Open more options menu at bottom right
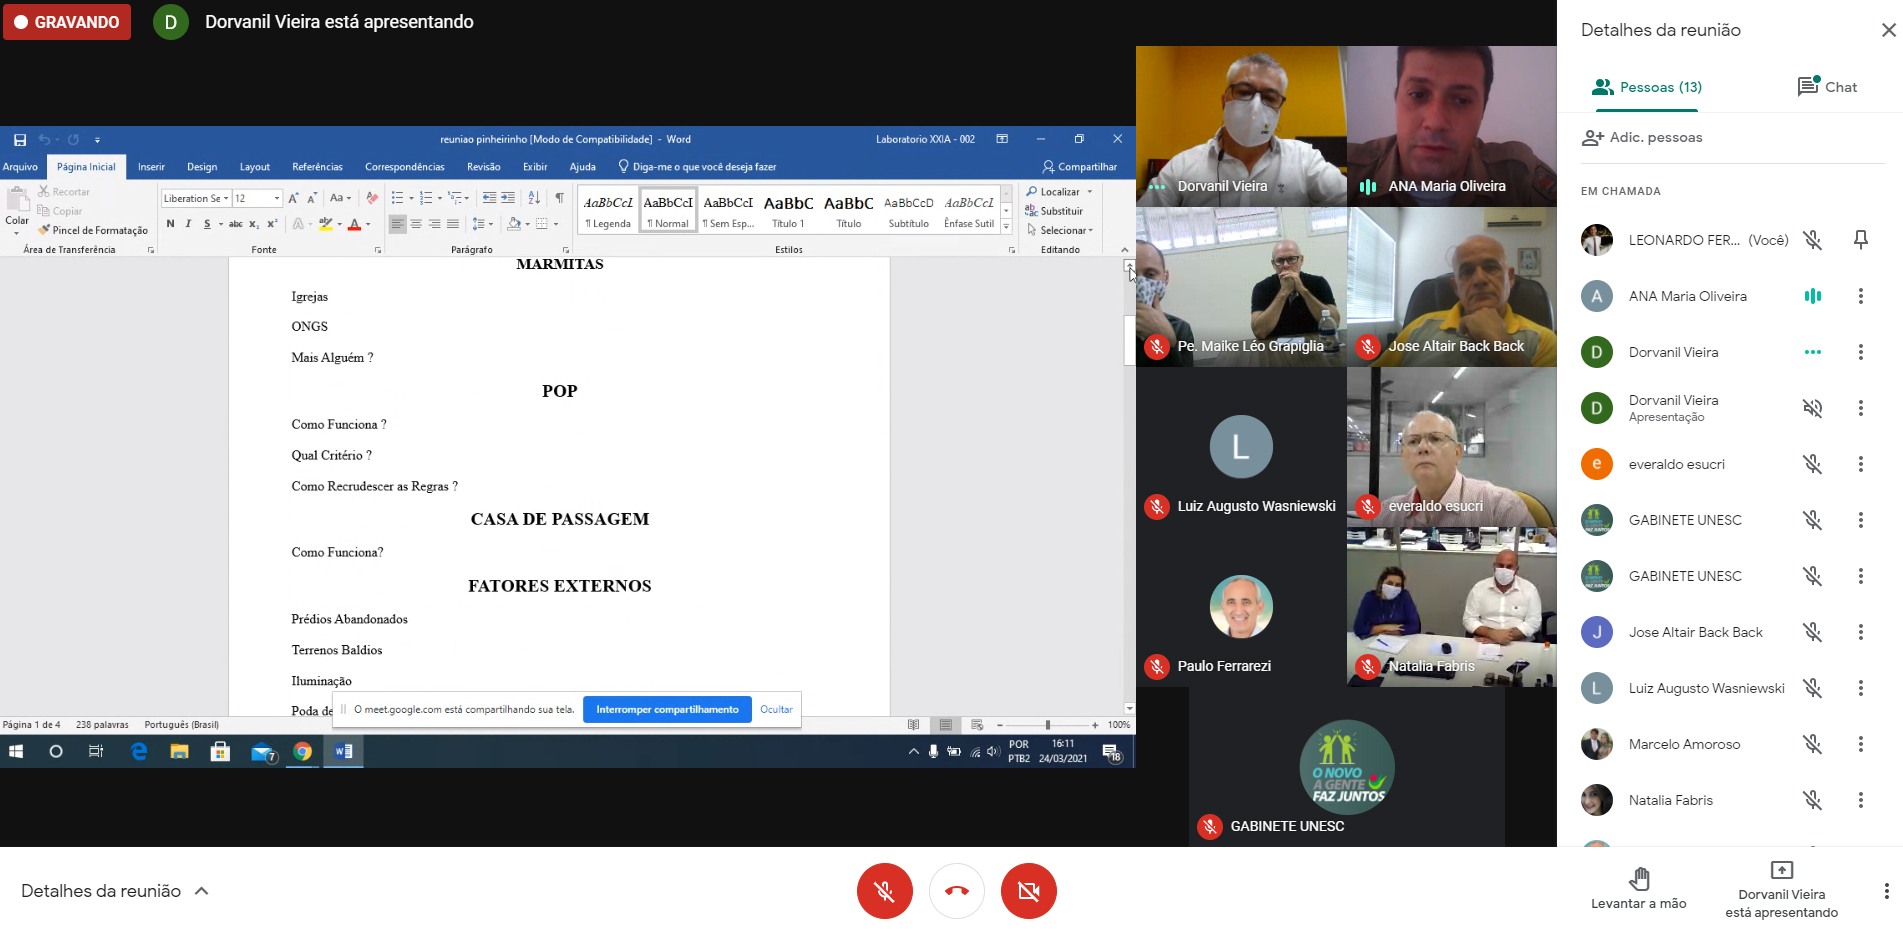The height and width of the screenshot is (929, 1903). coord(1885,891)
